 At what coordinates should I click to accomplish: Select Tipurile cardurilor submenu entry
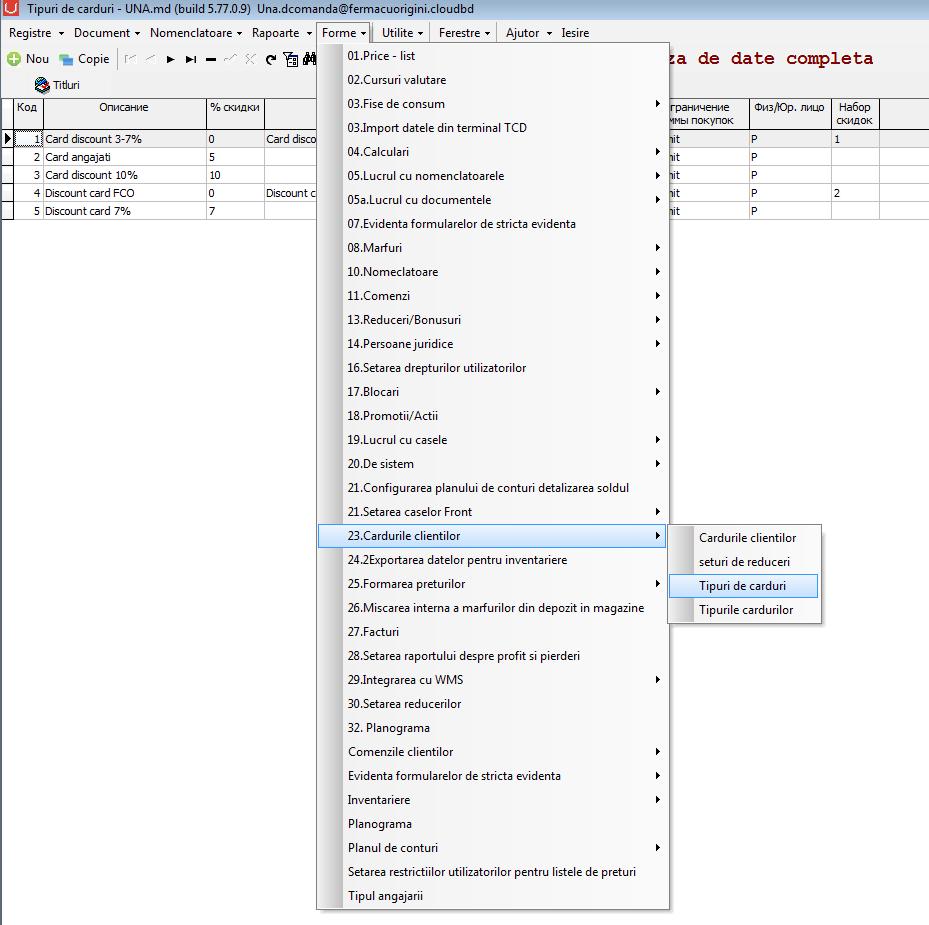coord(743,610)
